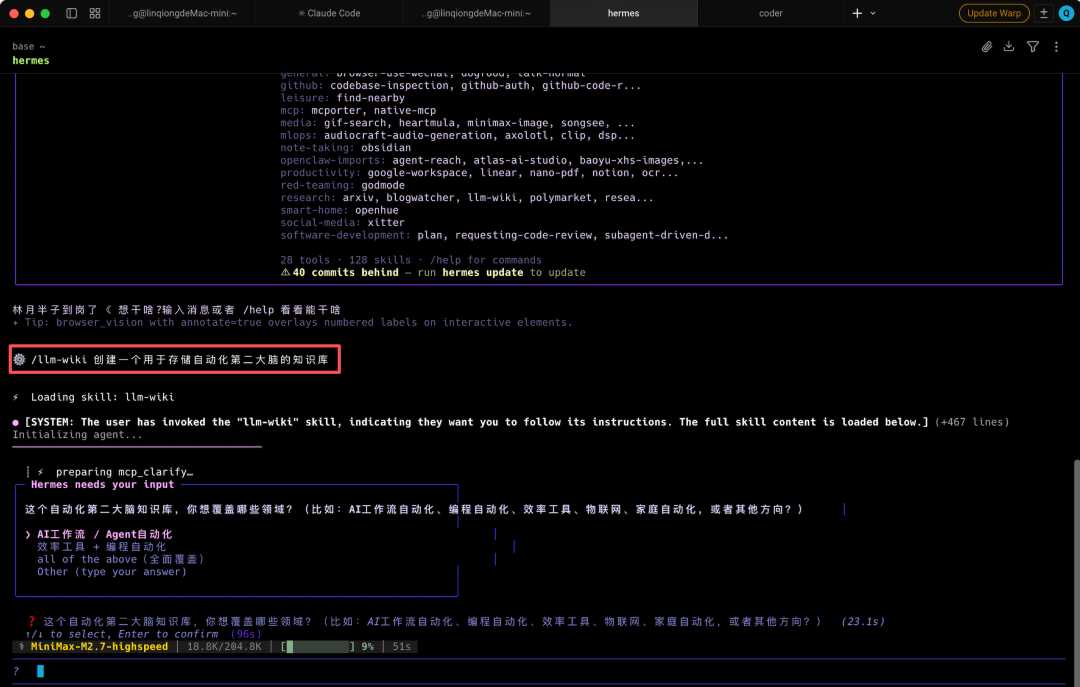
Task: Click the 'github:' skills category line
Action: [461, 85]
